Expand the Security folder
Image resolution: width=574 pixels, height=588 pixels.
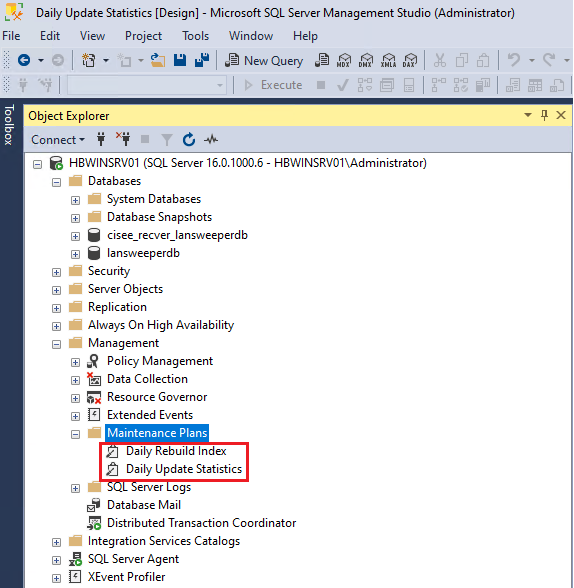coord(57,272)
